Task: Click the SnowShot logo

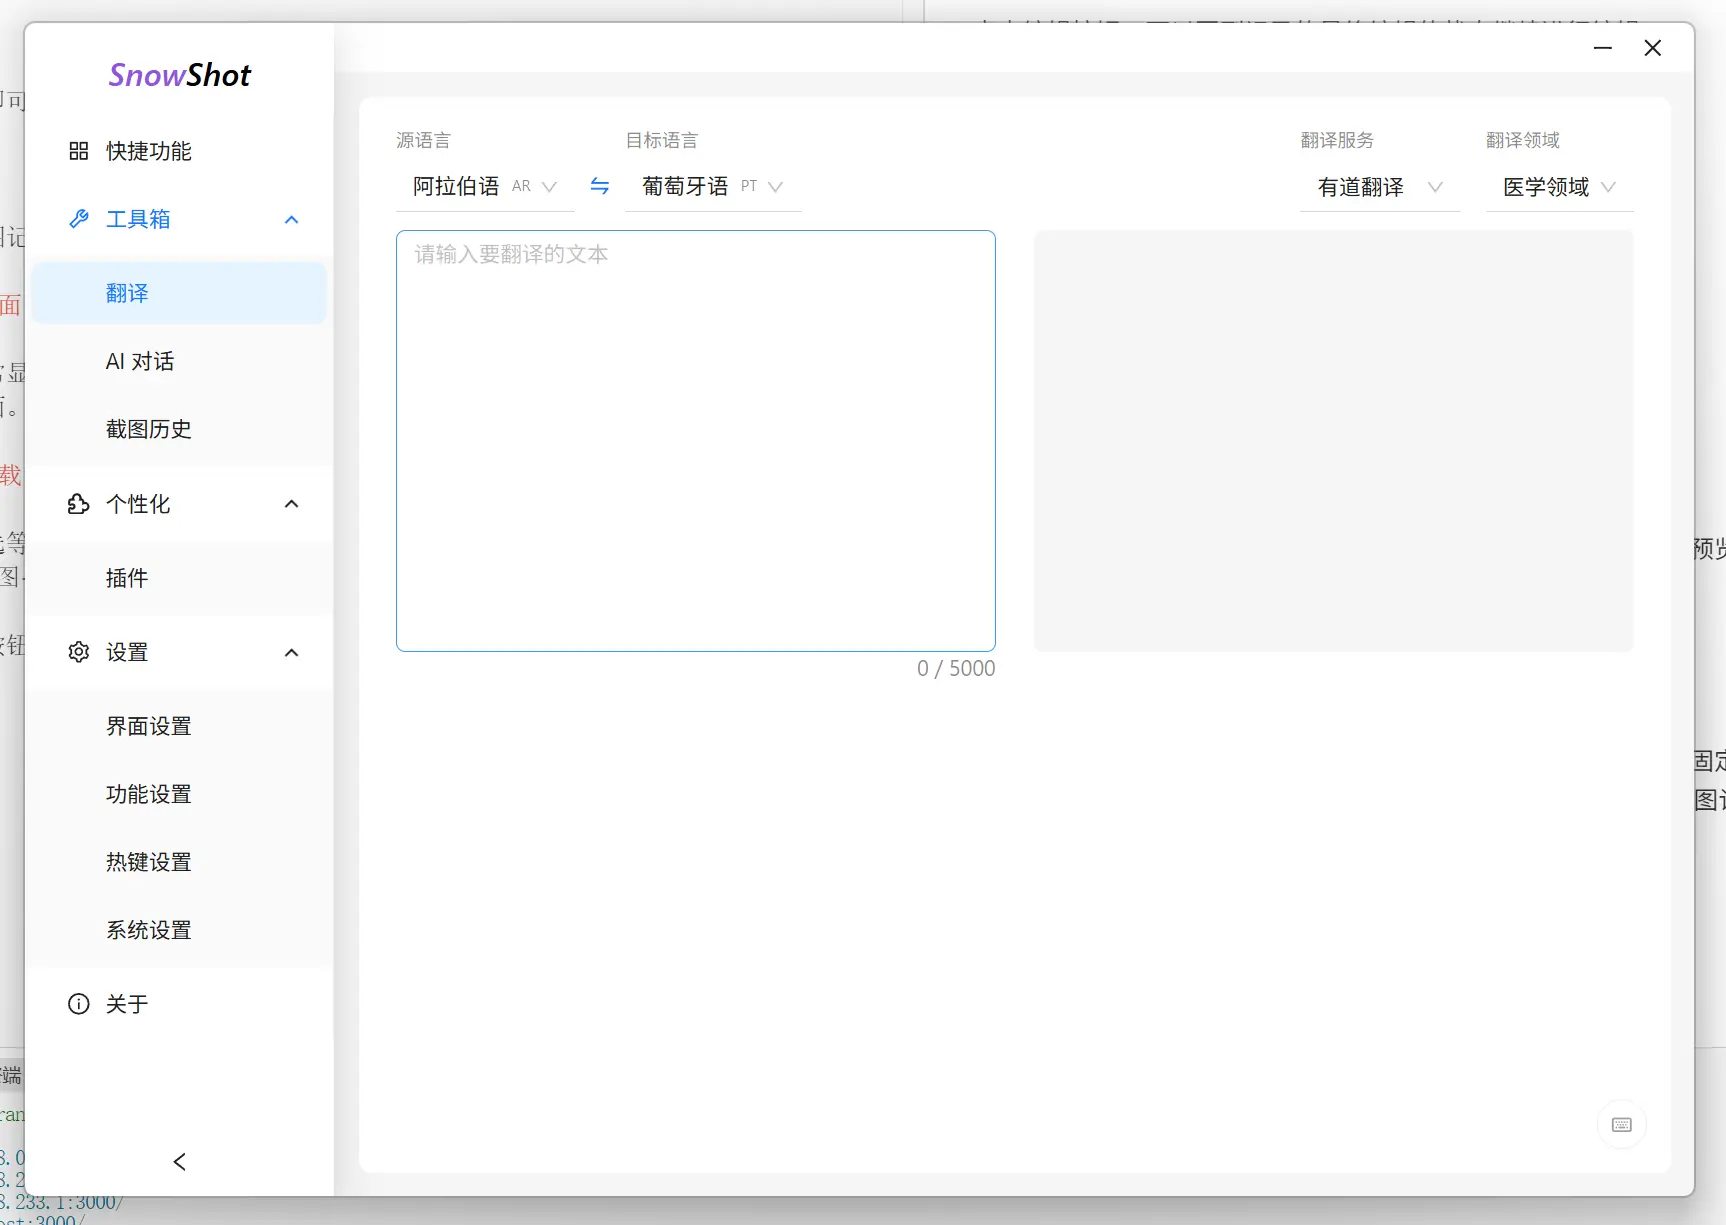Action: coord(180,75)
